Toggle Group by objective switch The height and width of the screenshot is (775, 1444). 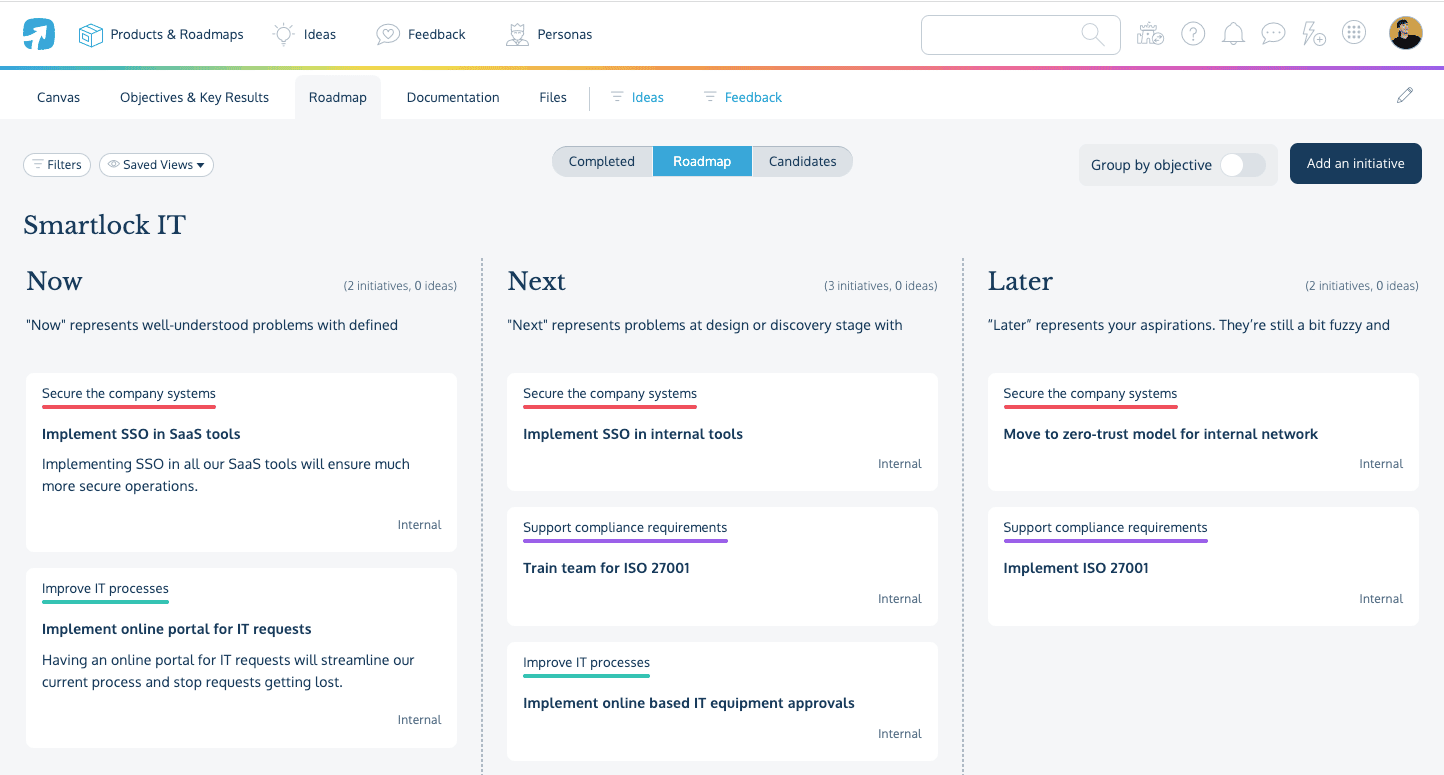coord(1242,165)
